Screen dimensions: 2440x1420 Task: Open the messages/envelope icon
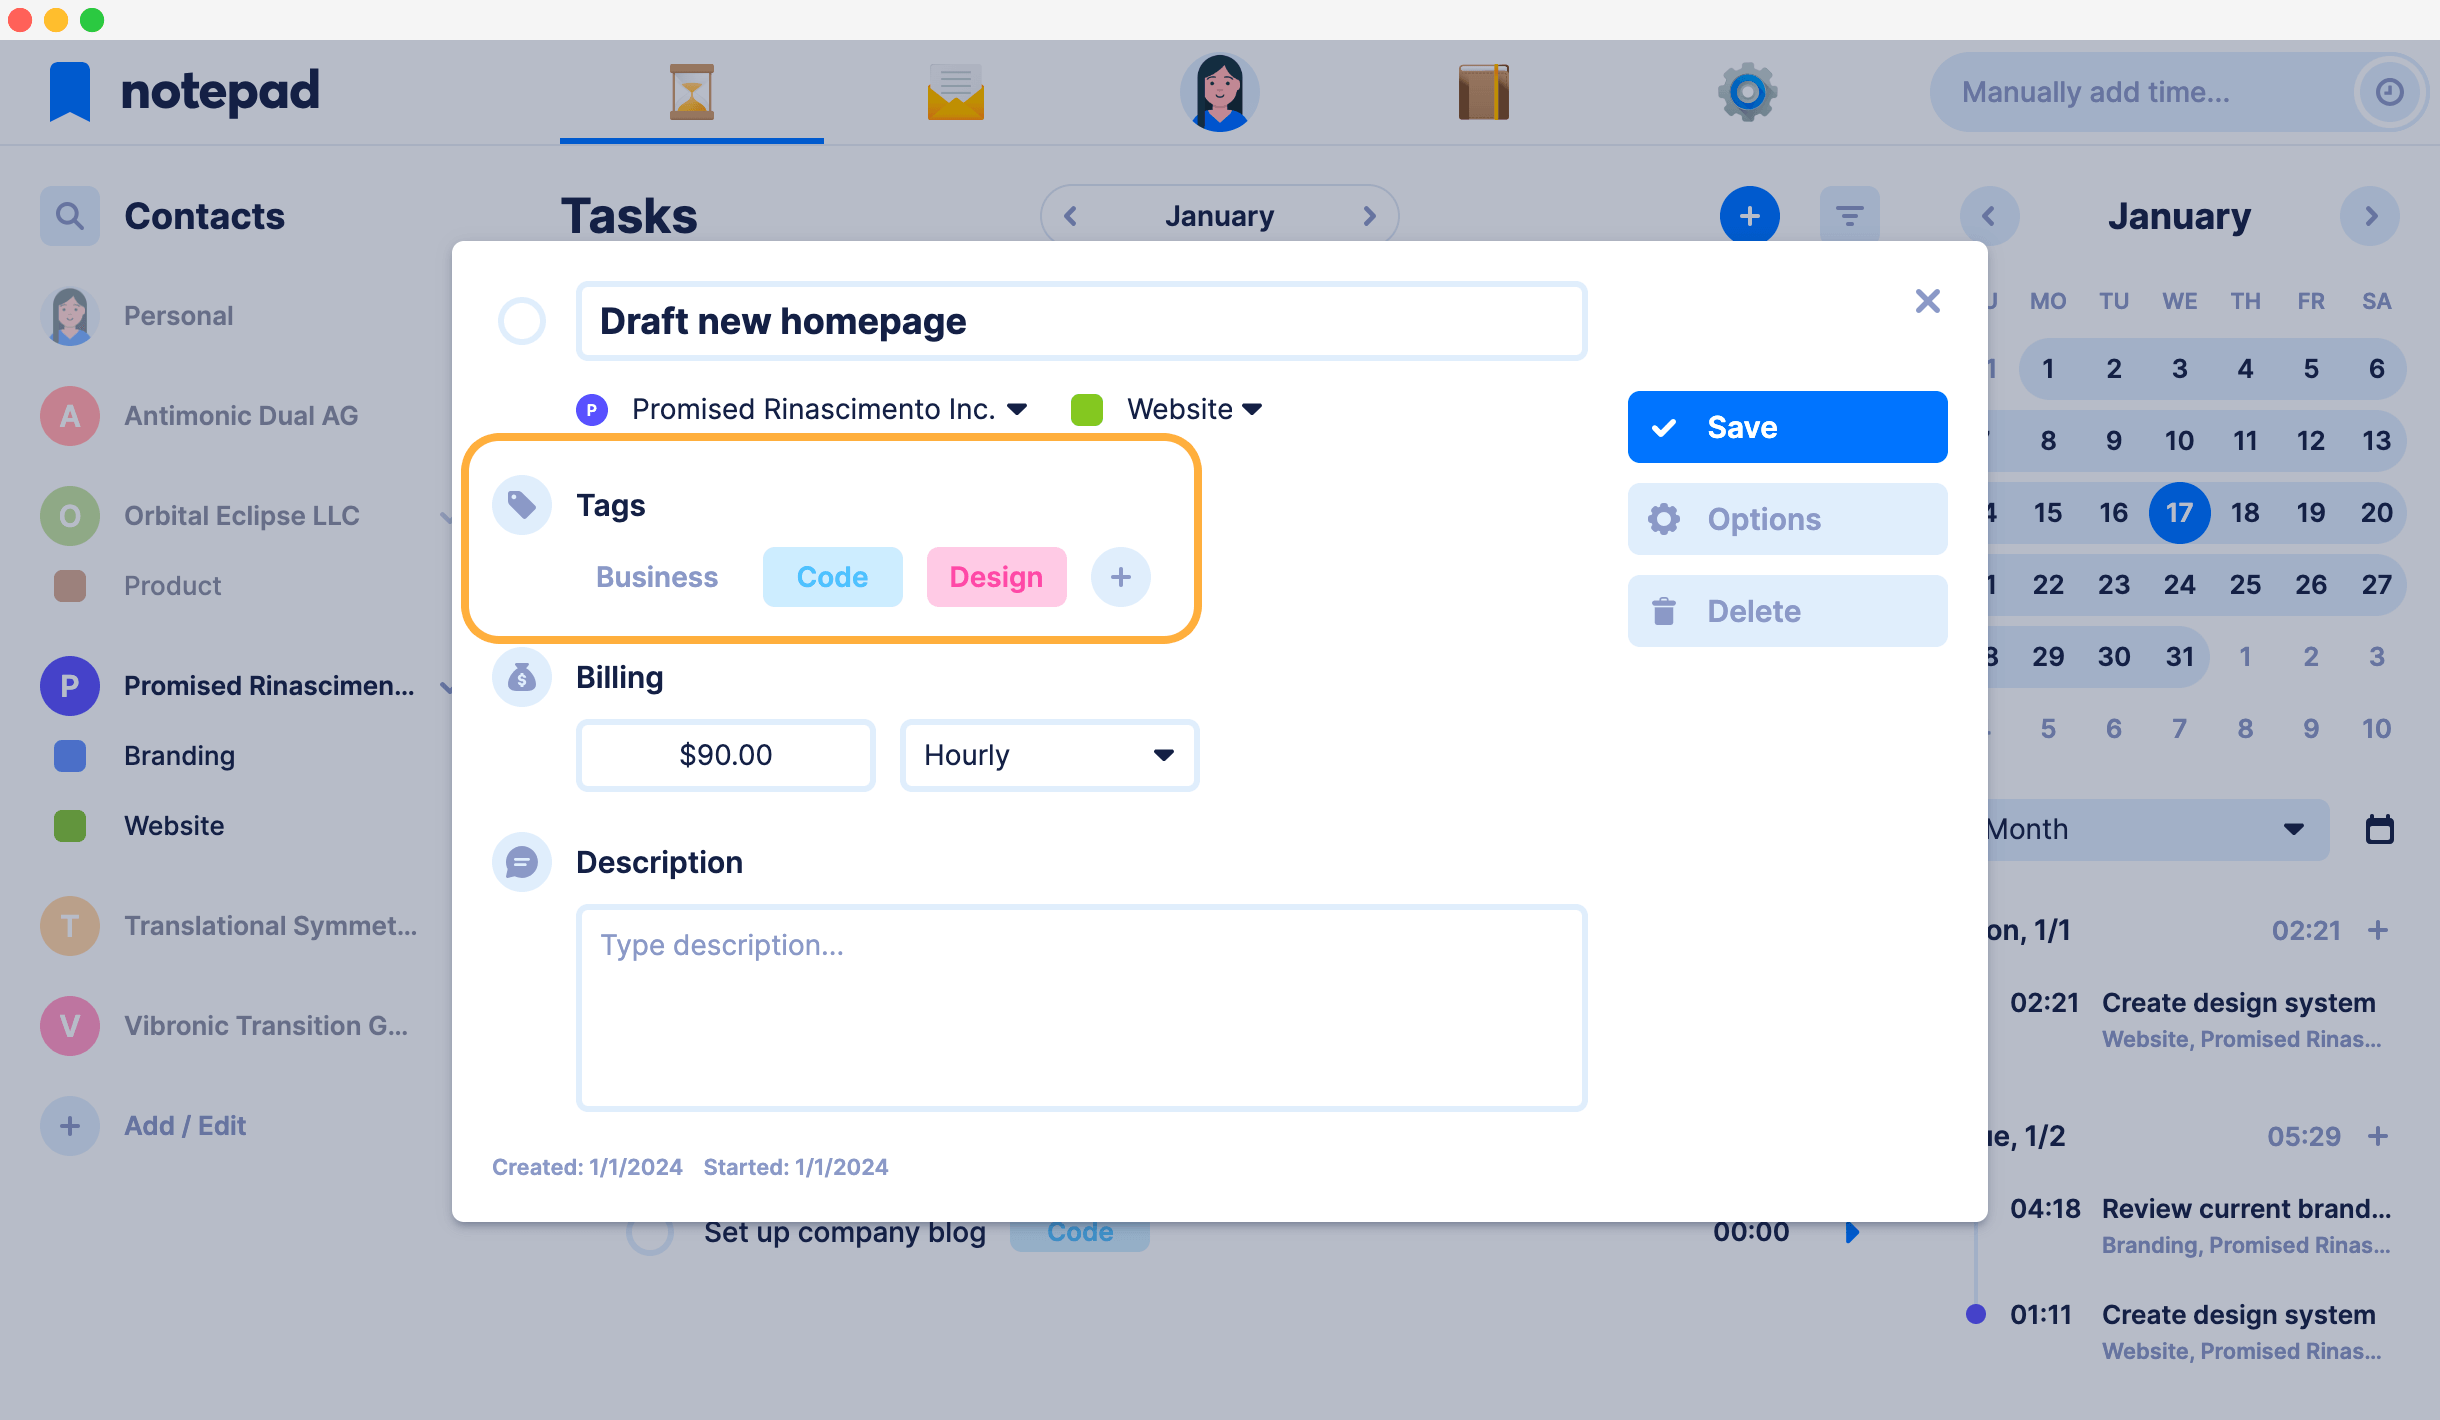click(955, 91)
